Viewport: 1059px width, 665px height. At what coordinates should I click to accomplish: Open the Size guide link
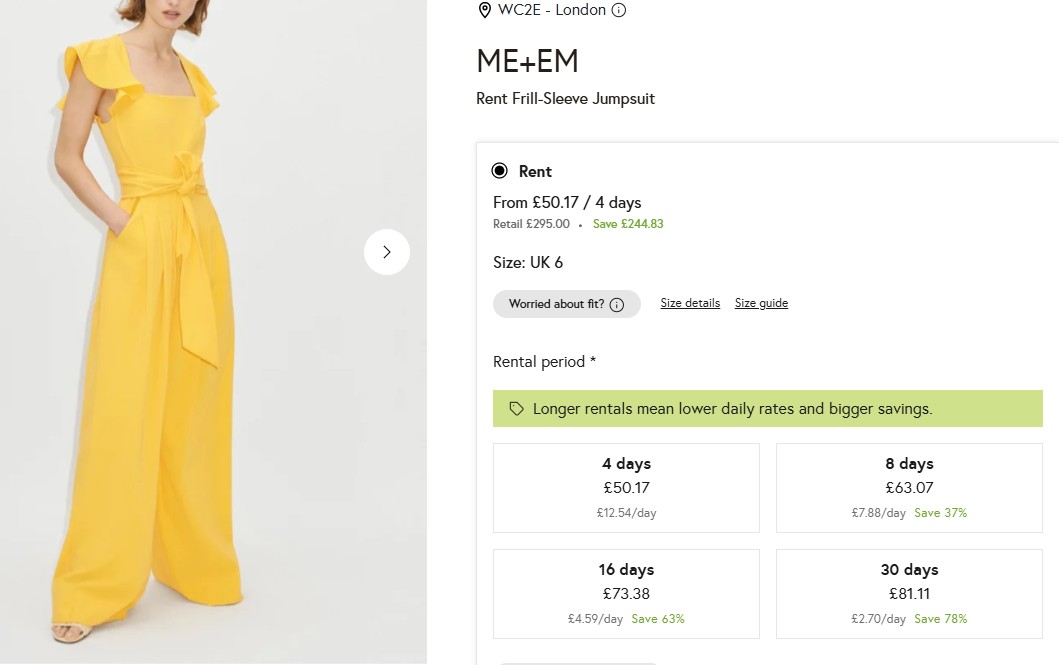[761, 303]
